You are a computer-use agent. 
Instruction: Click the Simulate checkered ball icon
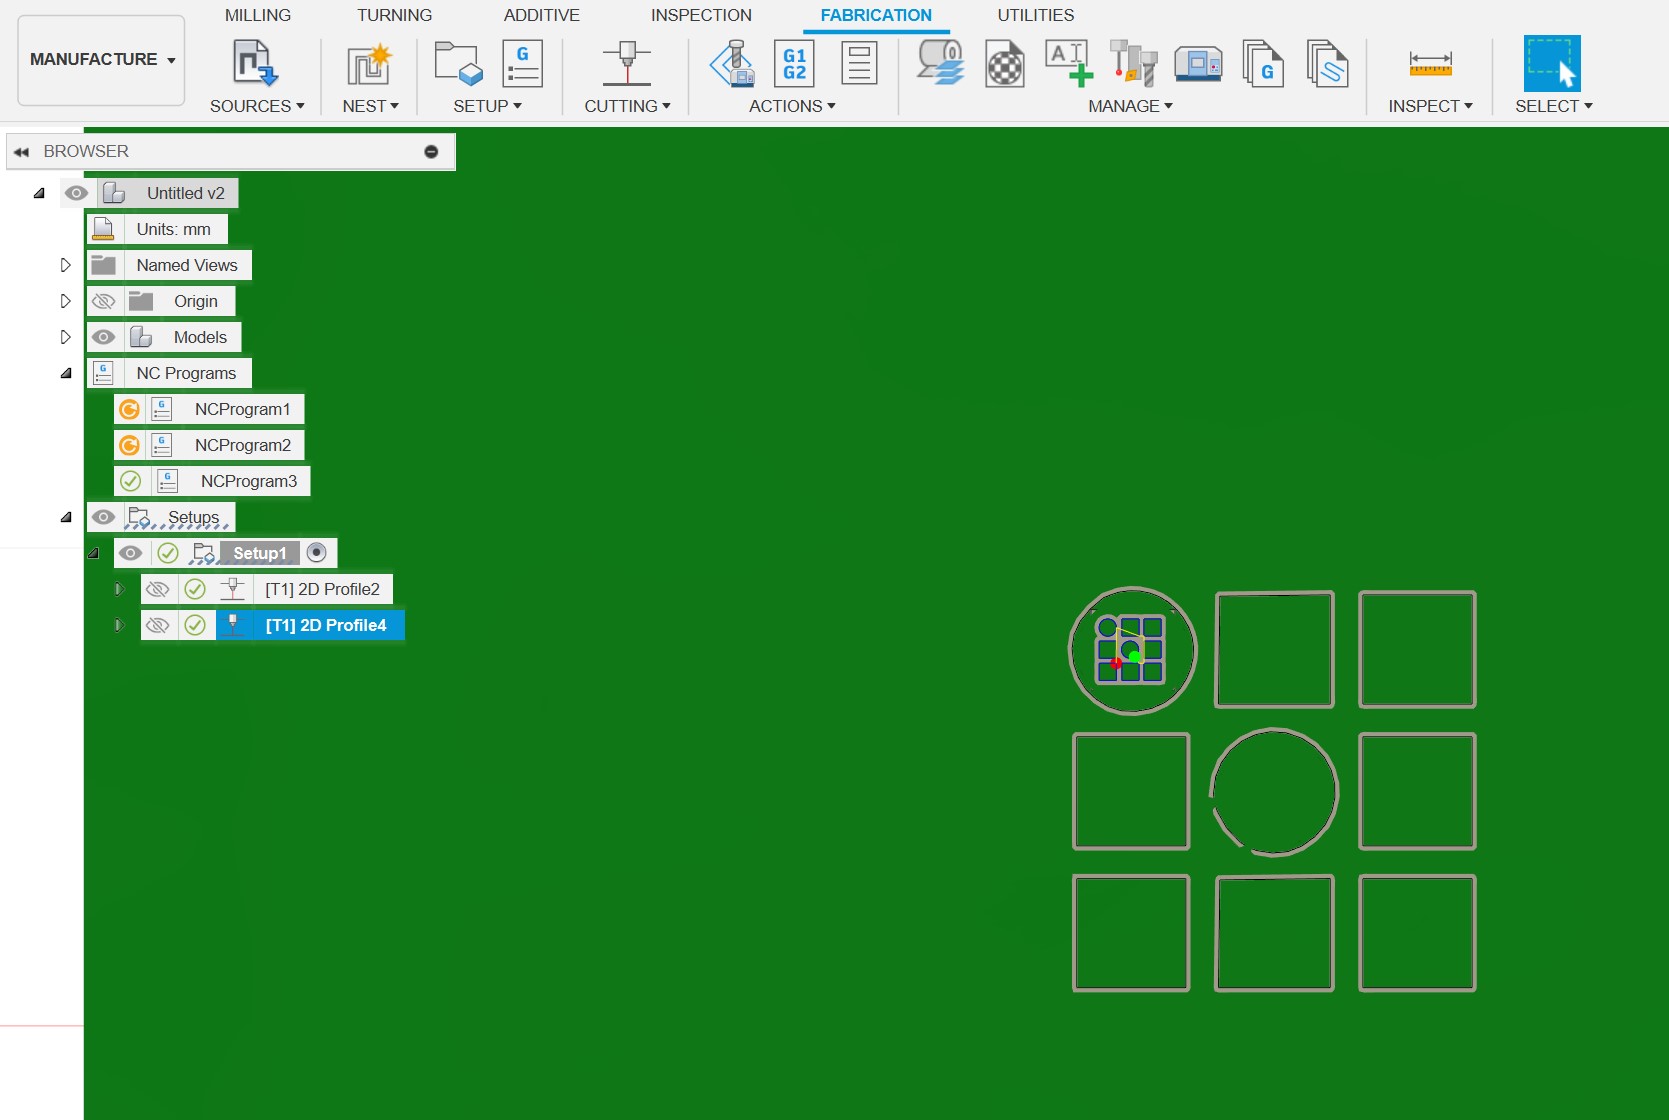pyautogui.click(x=1004, y=65)
